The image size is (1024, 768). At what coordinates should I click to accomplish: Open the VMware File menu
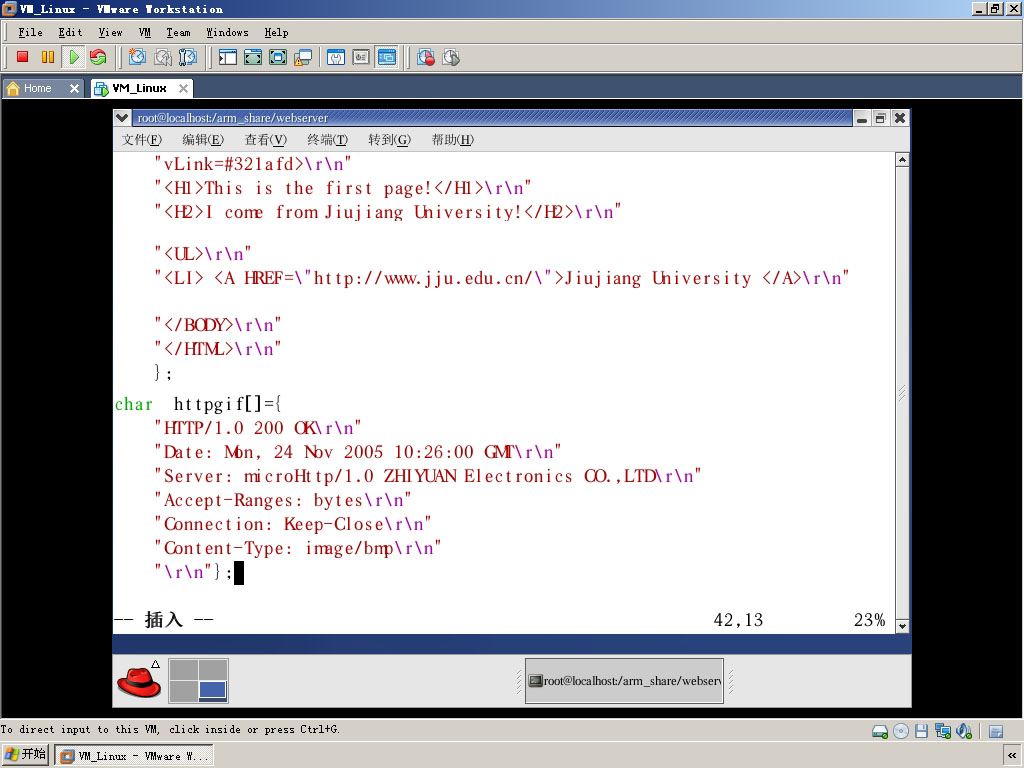point(30,33)
